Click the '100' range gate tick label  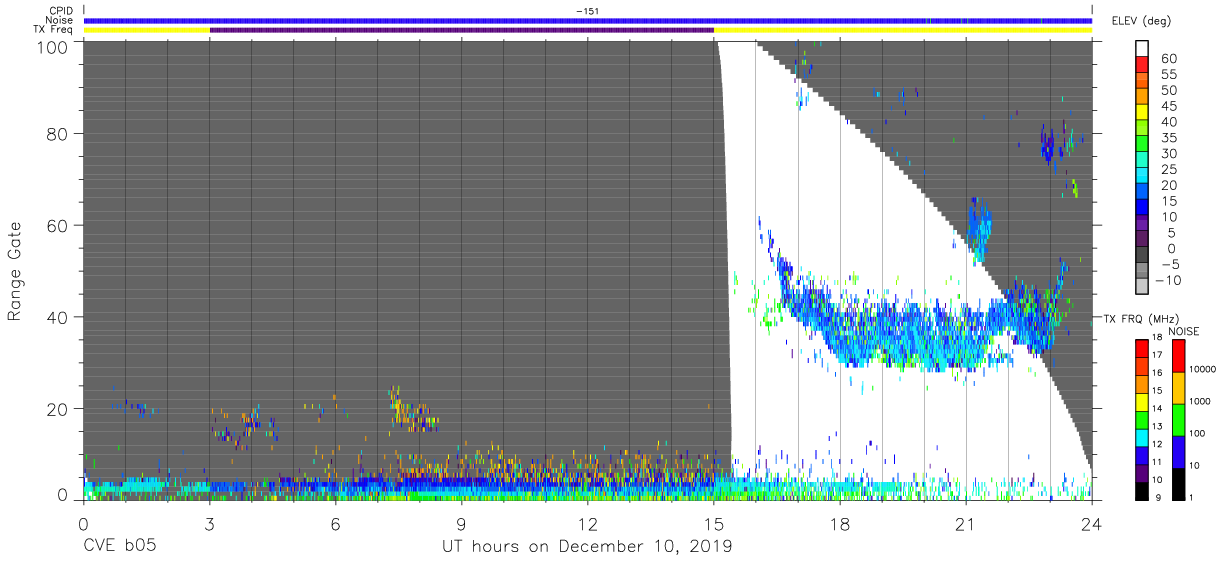(x=53, y=46)
